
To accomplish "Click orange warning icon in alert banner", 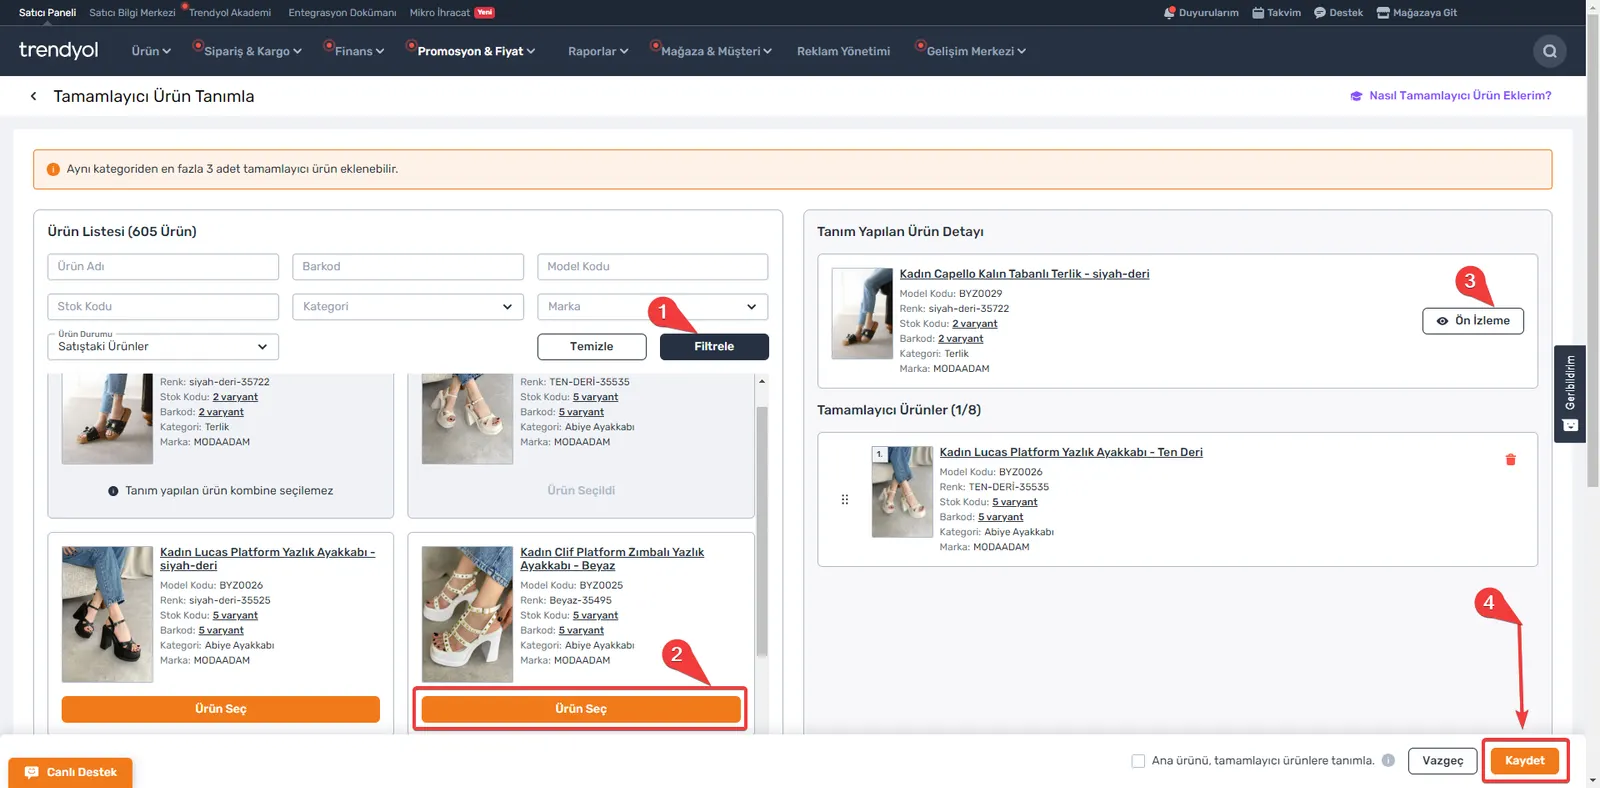I will coord(53,169).
